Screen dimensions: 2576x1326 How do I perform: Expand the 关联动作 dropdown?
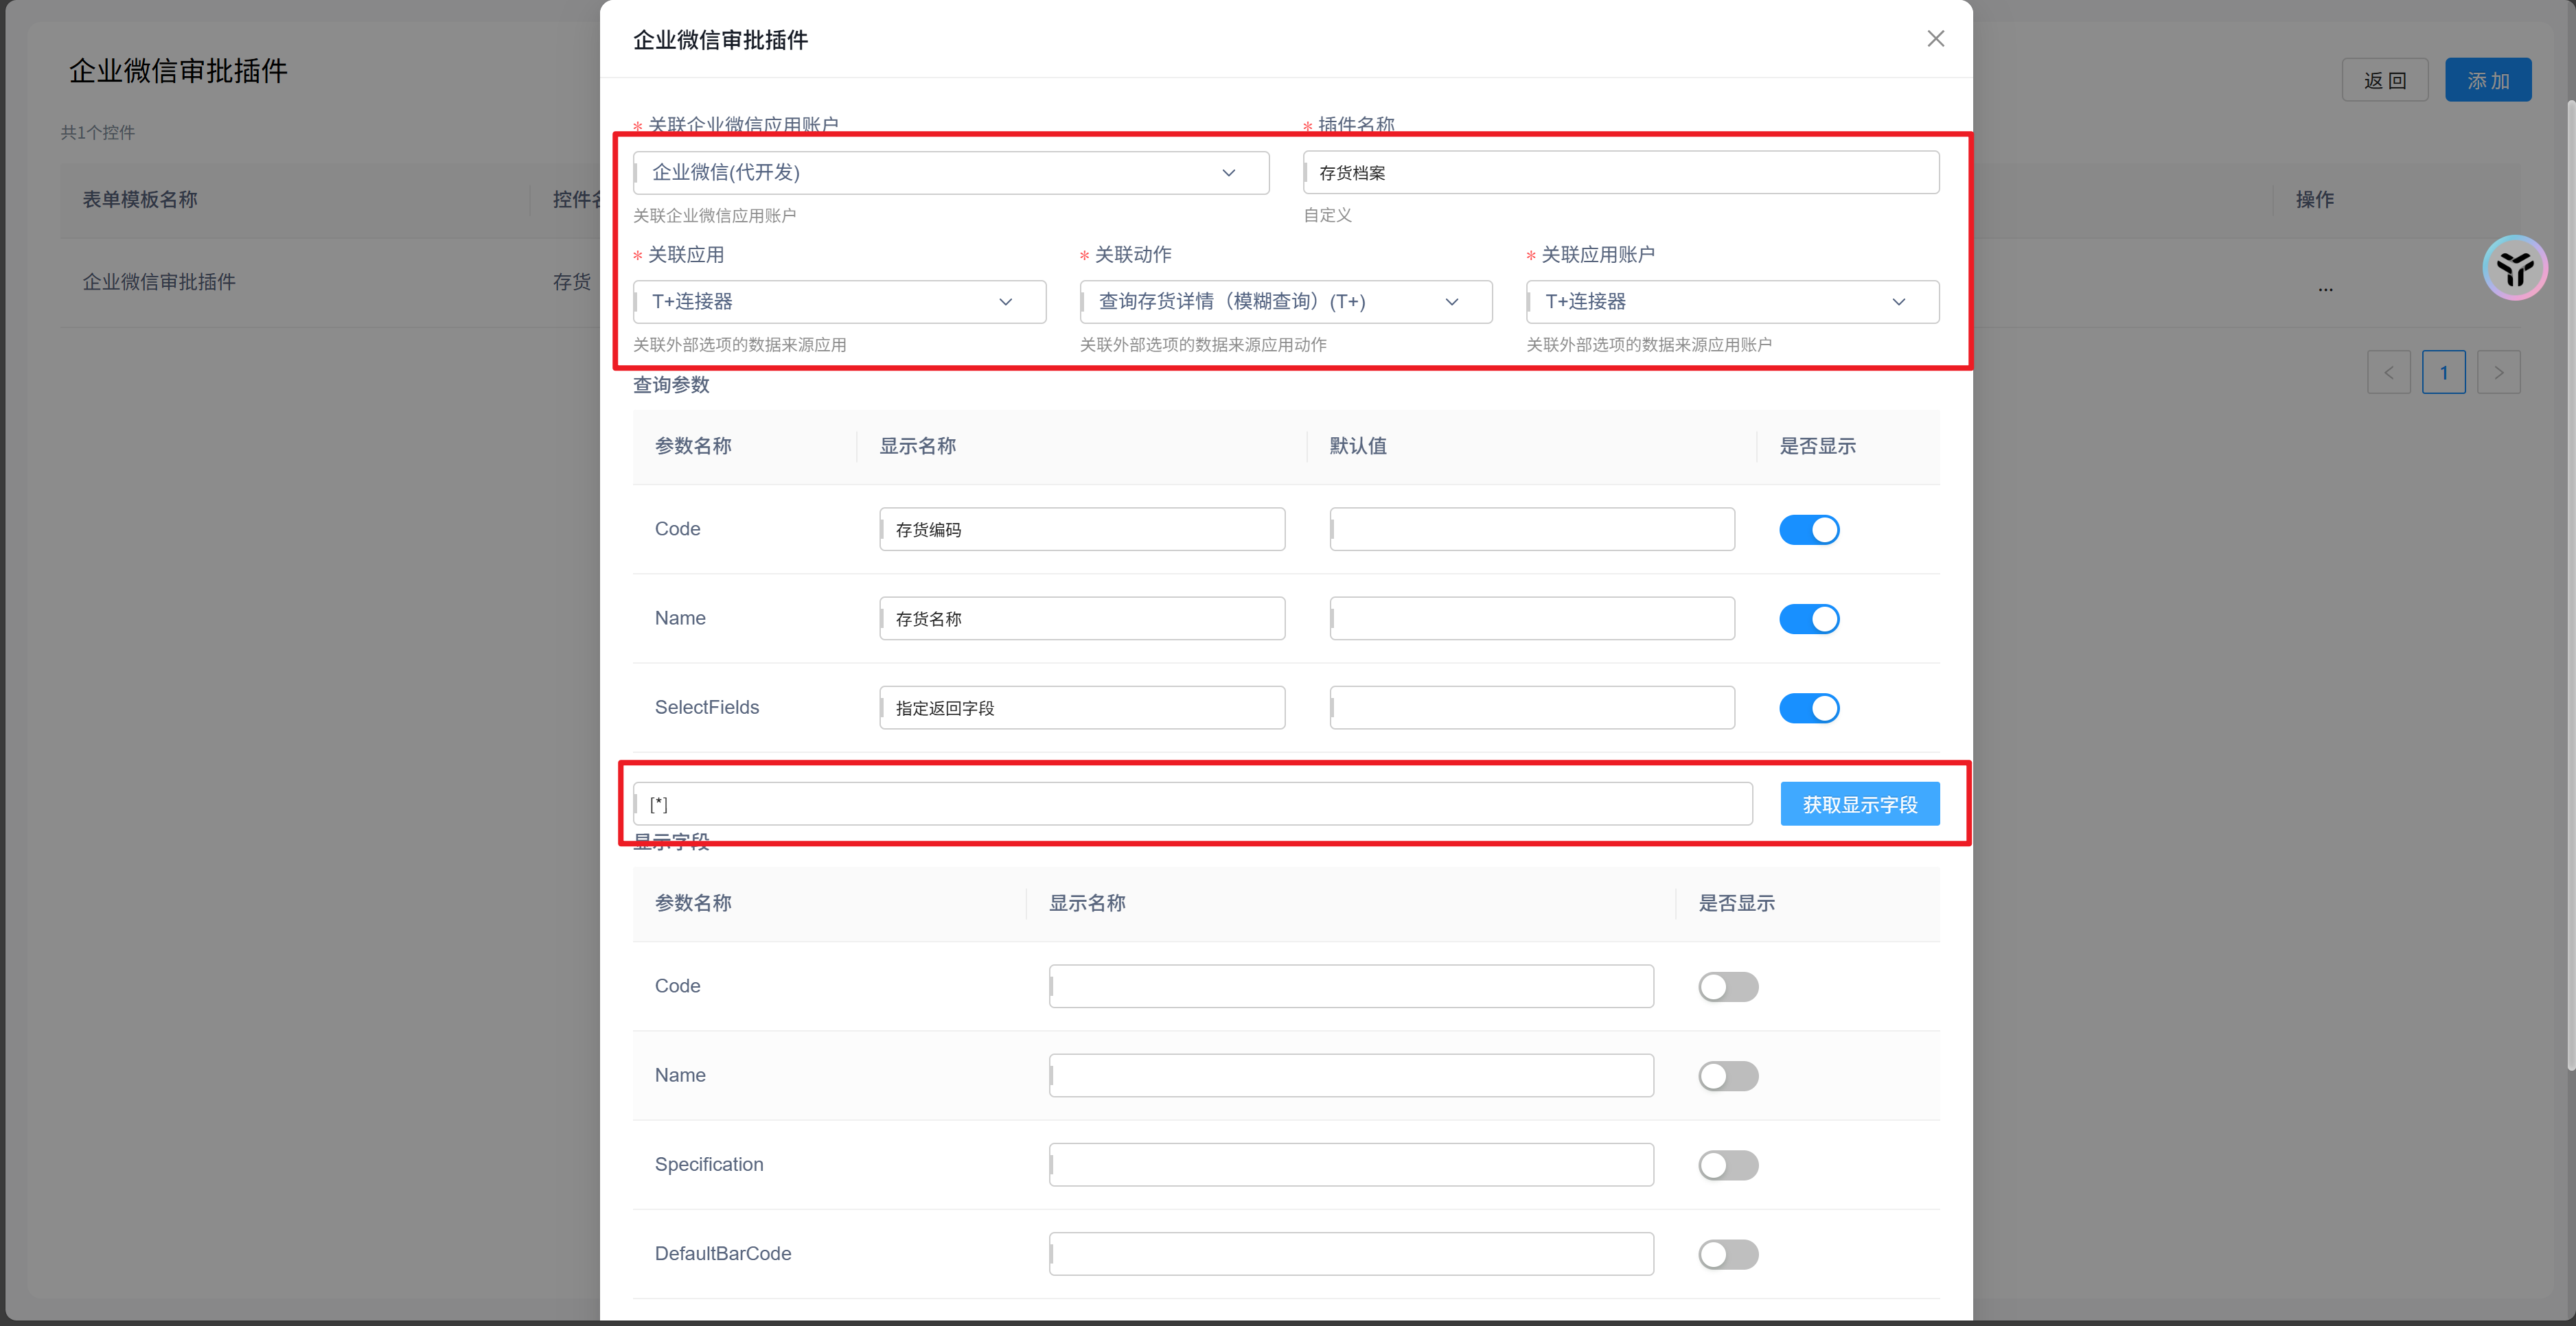click(x=1285, y=301)
